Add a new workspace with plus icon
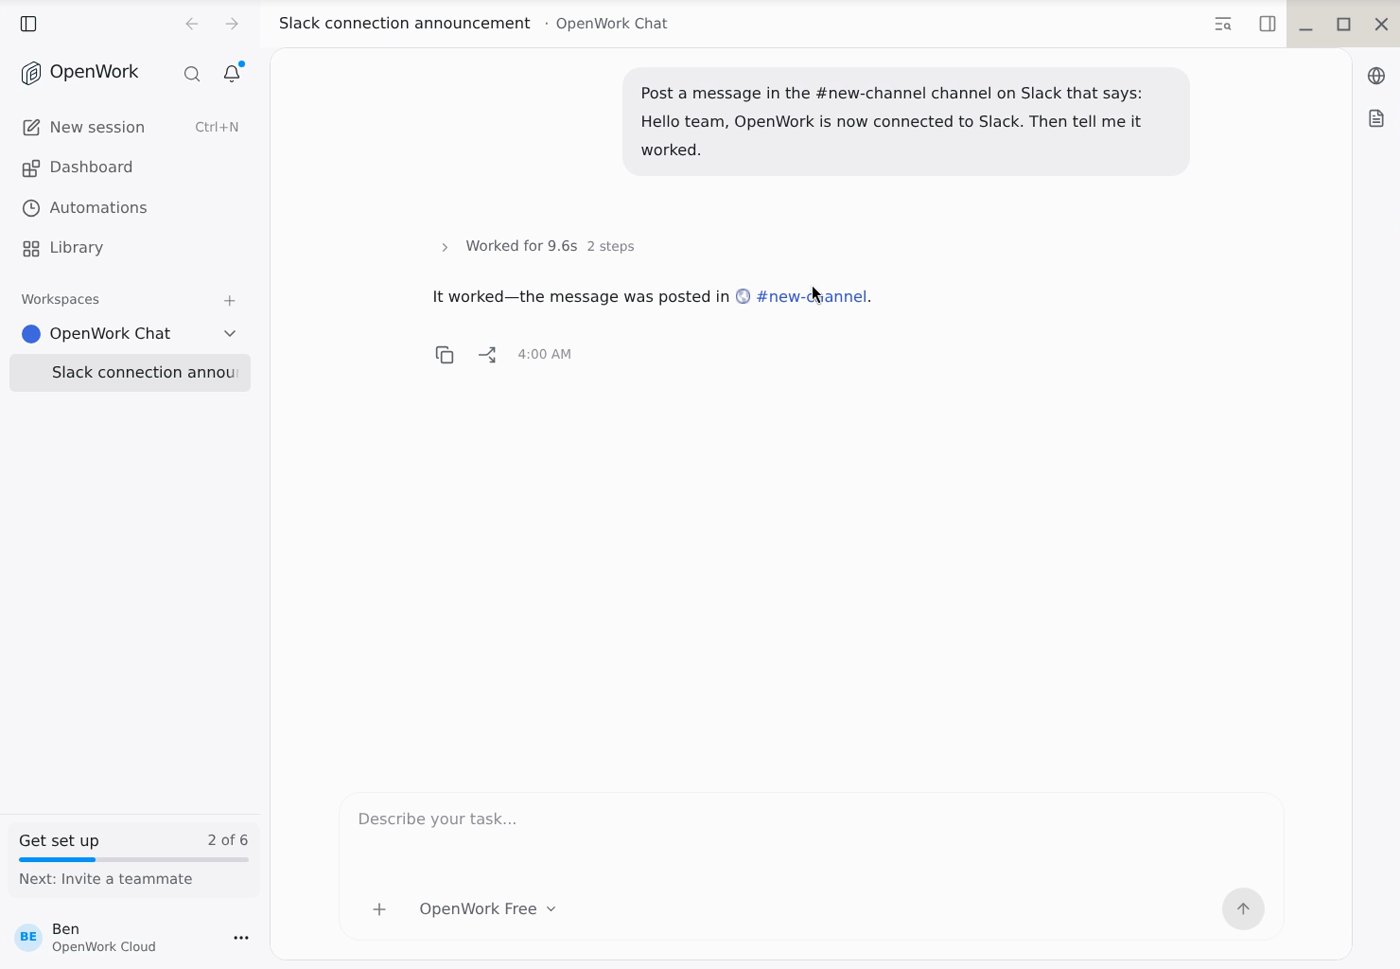Viewport: 1400px width, 969px height. coord(230,300)
